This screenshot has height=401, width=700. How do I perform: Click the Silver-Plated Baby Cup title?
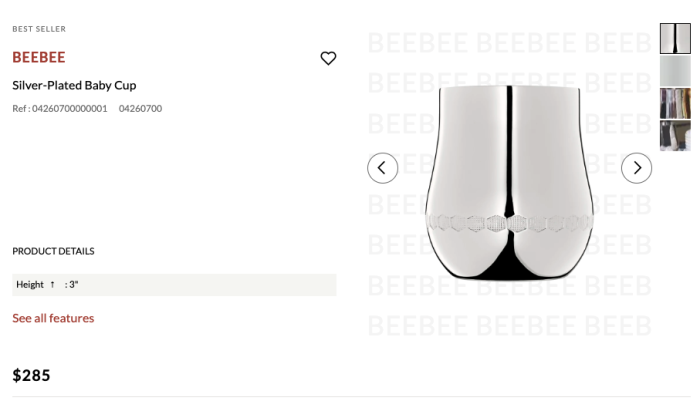[x=74, y=85]
